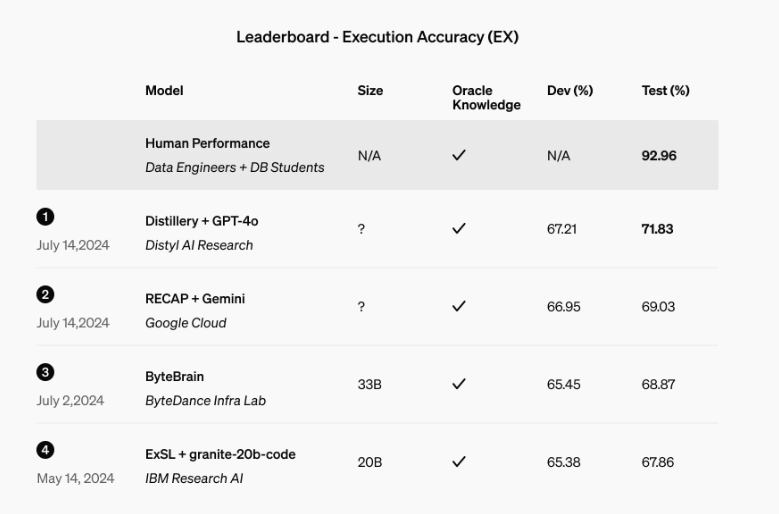Click the Human Performance row title

click(207, 144)
